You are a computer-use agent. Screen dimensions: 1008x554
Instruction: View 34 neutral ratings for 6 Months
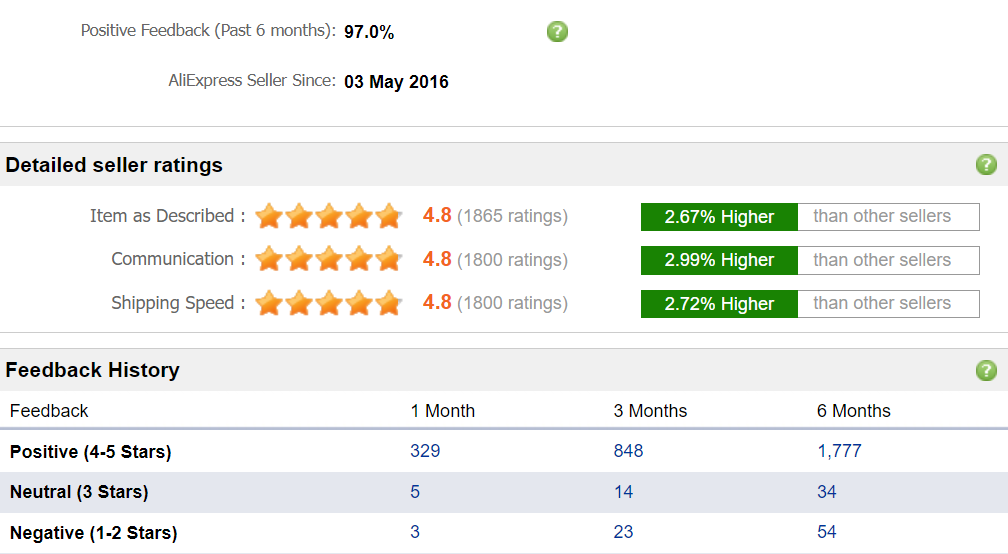pos(827,492)
